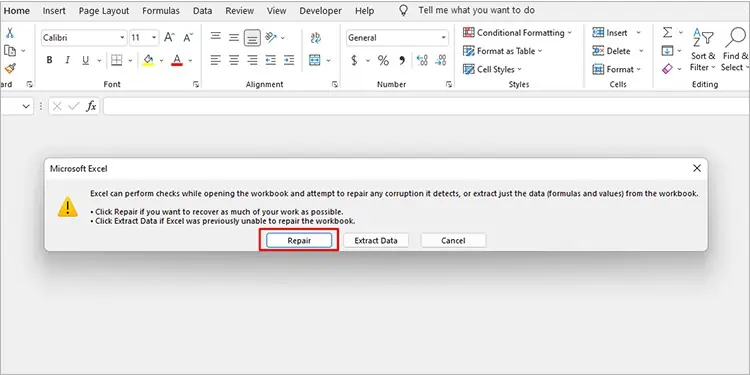Open Sort & Filter menu

[703, 49]
